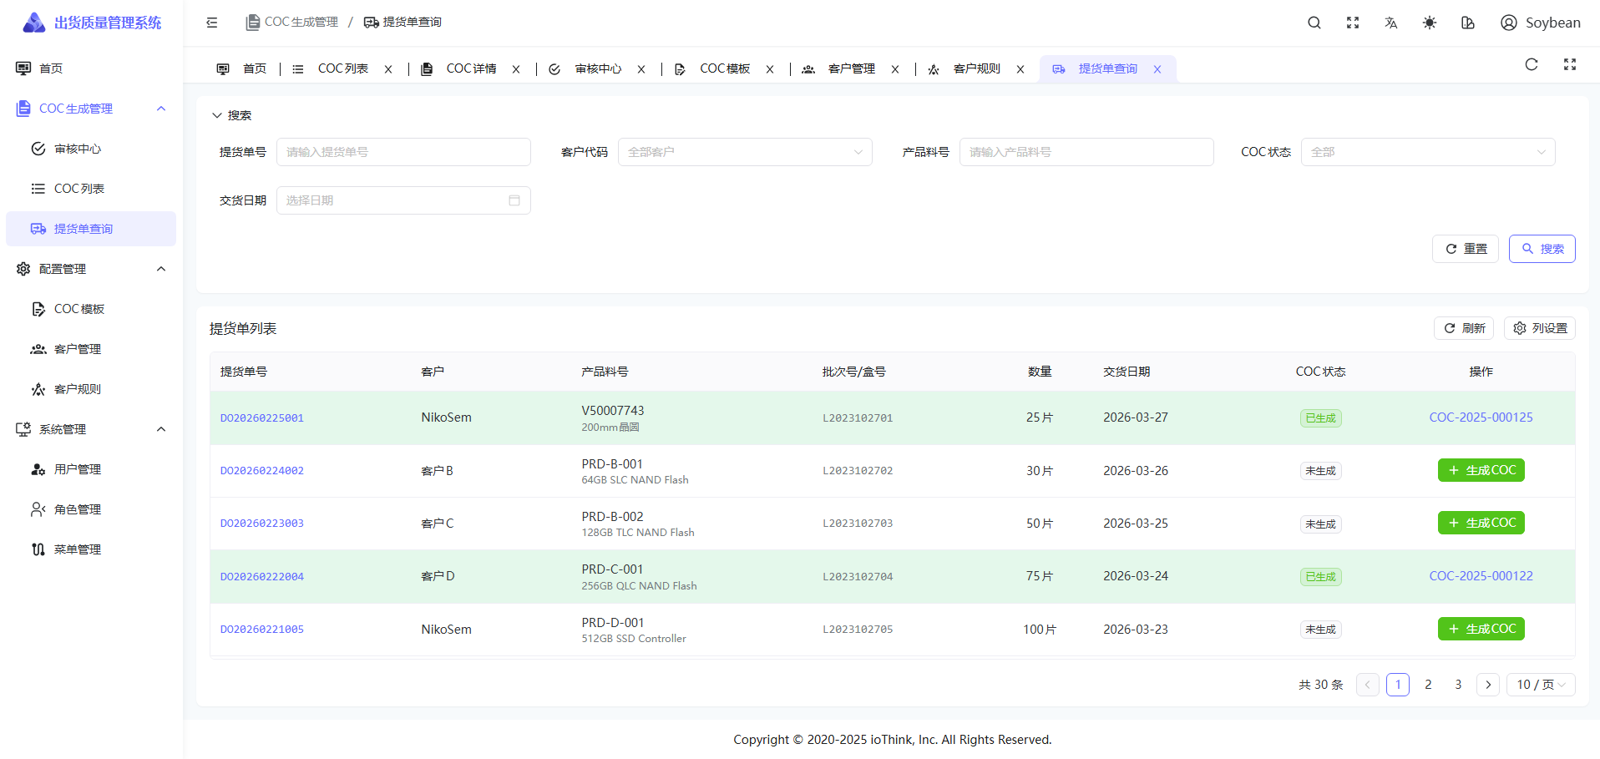This screenshot has height=759, width=1600.
Task: Collapse the sidebar with the menu fold icon
Action: tap(212, 22)
